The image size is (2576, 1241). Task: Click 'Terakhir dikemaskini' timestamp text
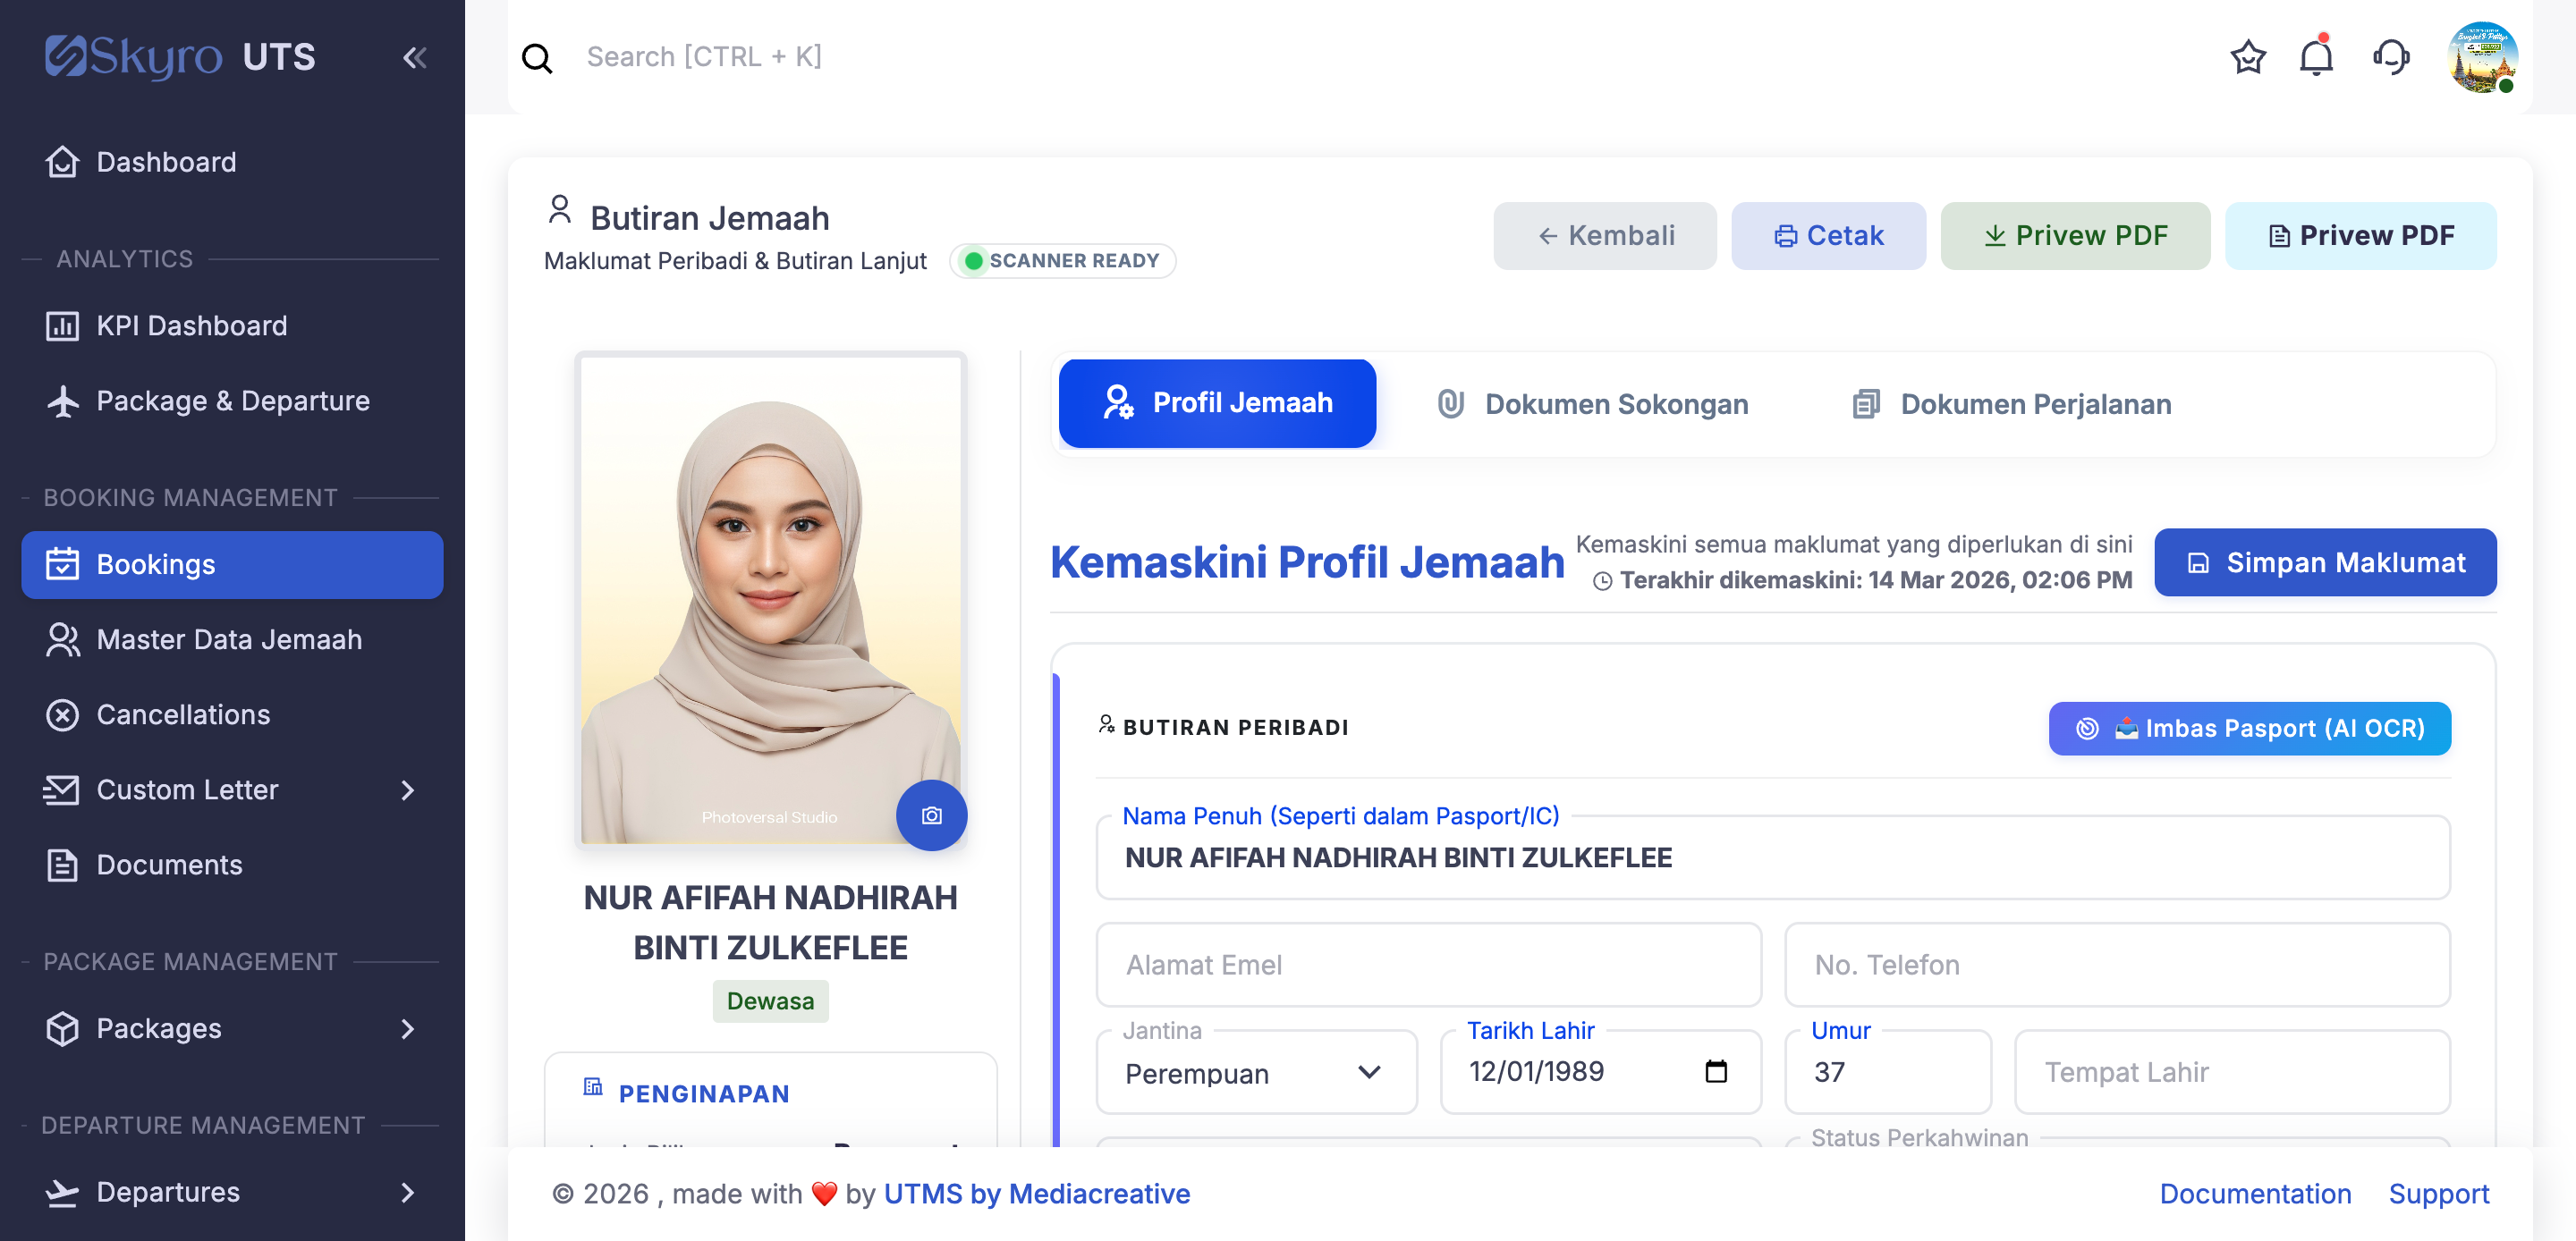1875,580
